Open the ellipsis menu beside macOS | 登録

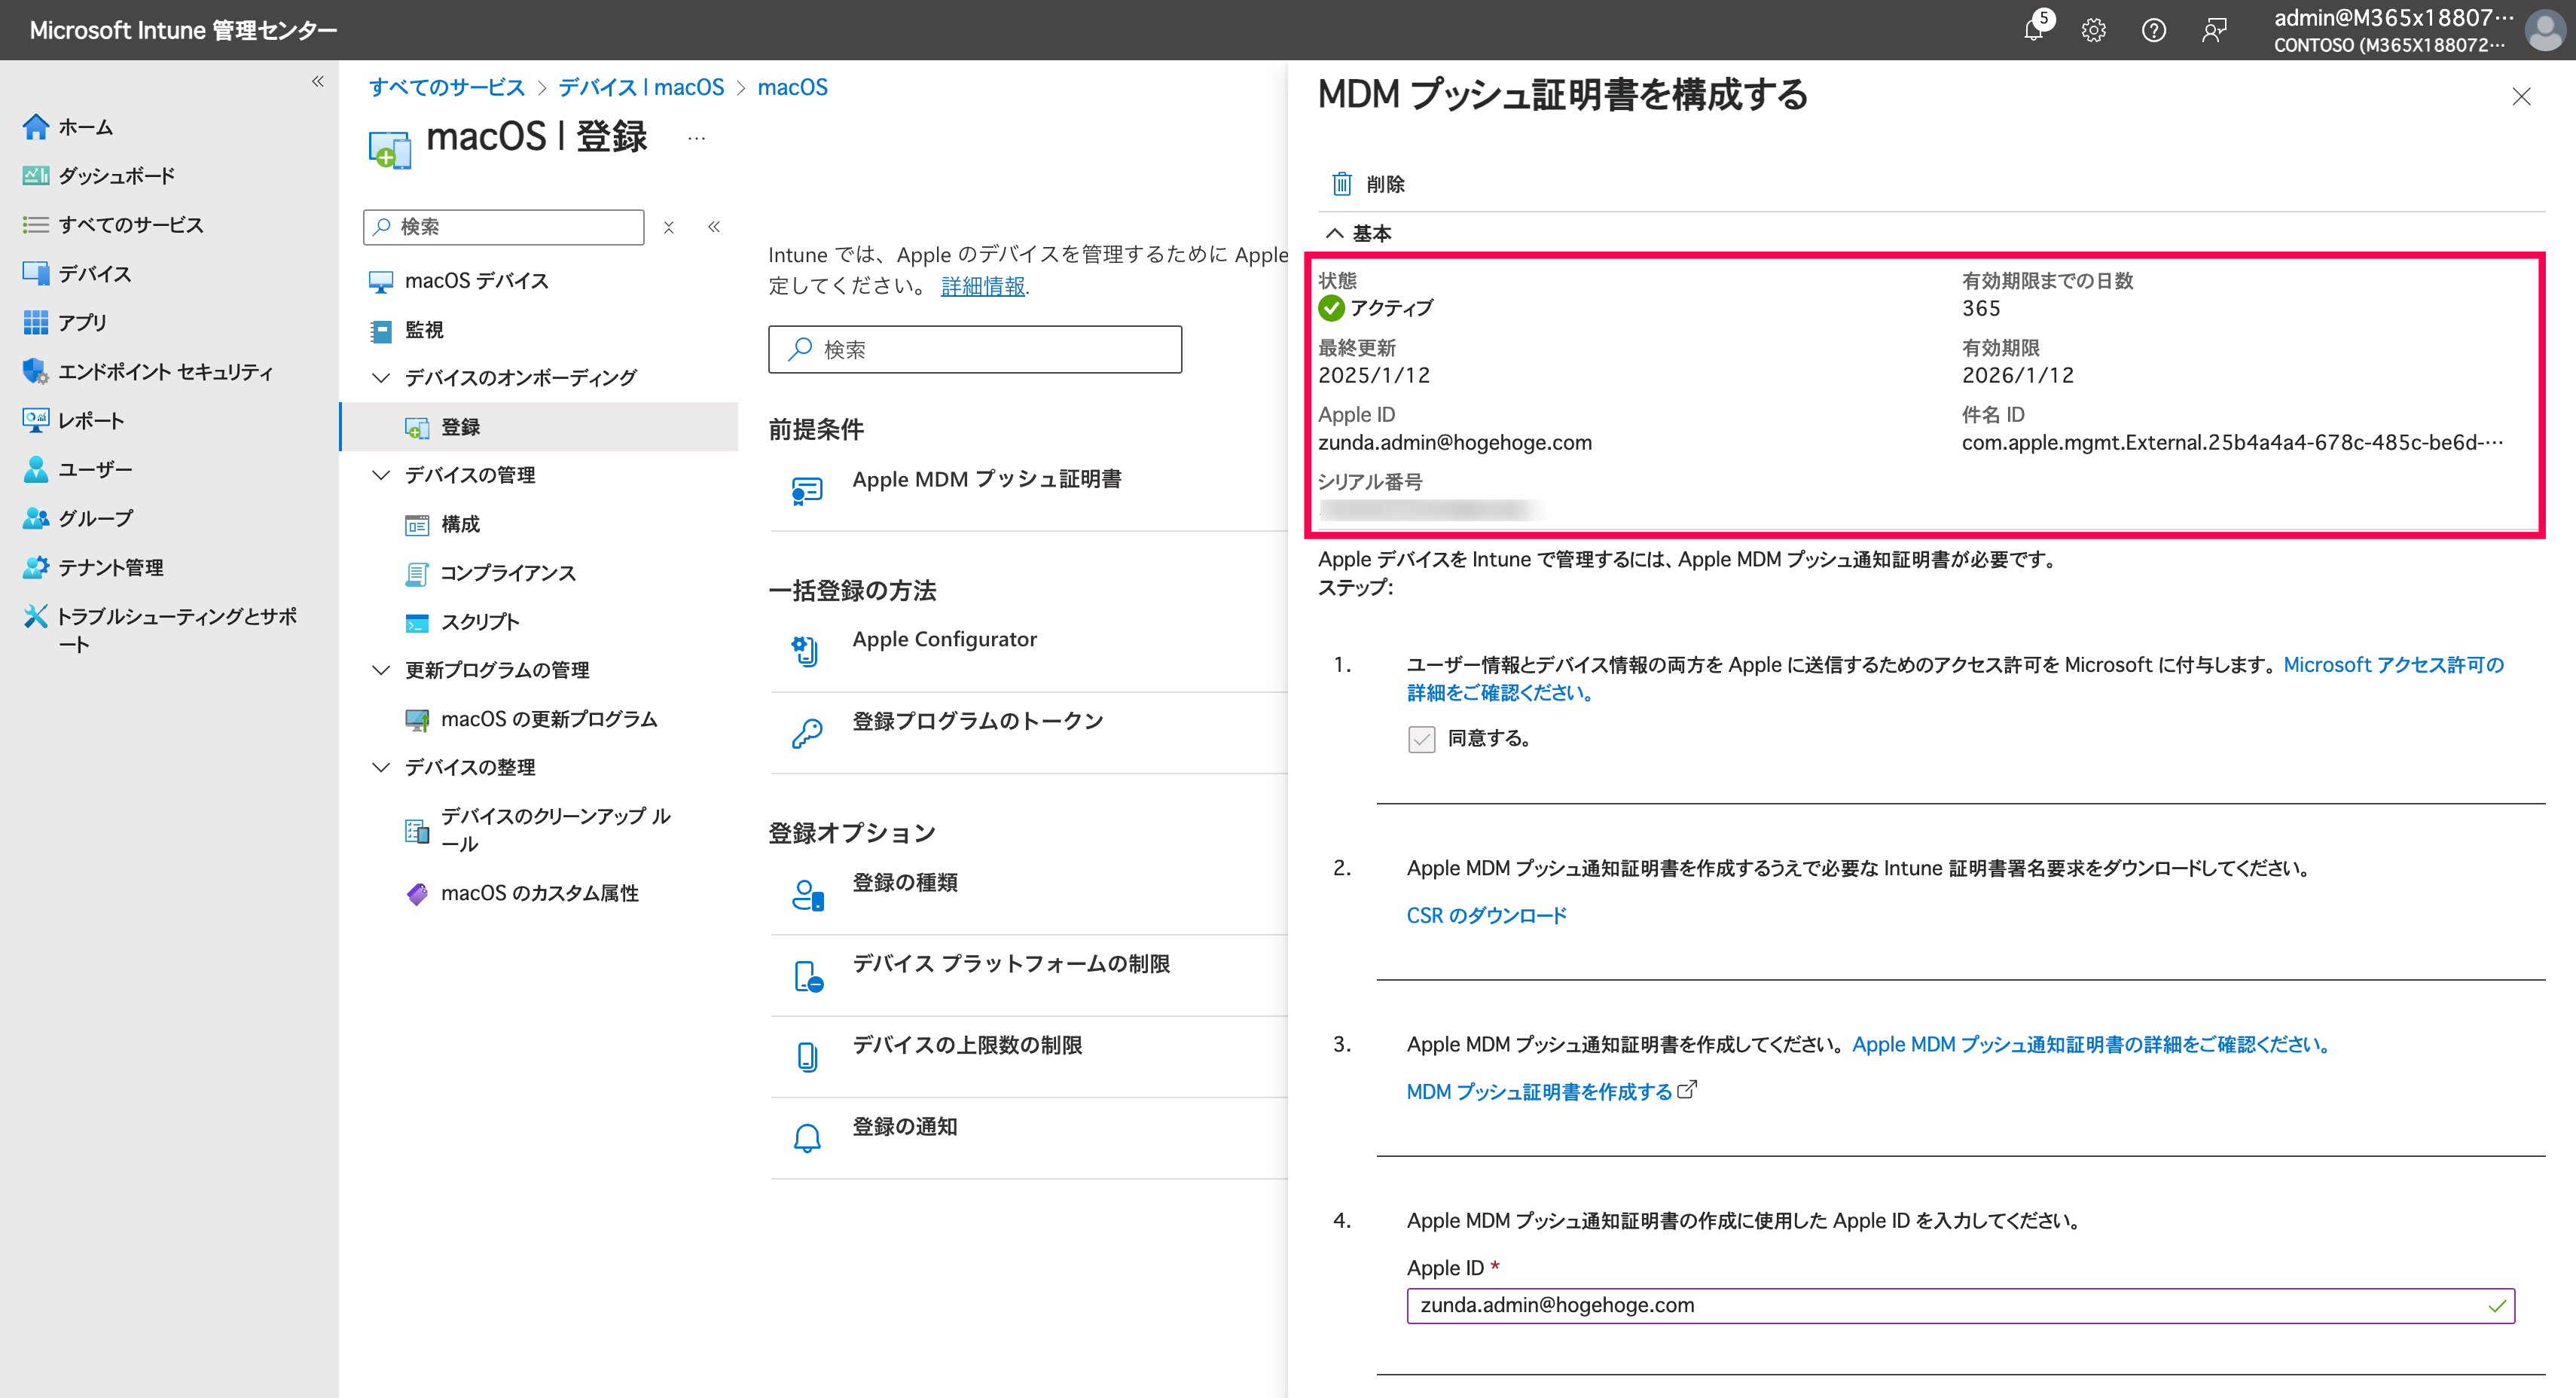click(x=697, y=138)
